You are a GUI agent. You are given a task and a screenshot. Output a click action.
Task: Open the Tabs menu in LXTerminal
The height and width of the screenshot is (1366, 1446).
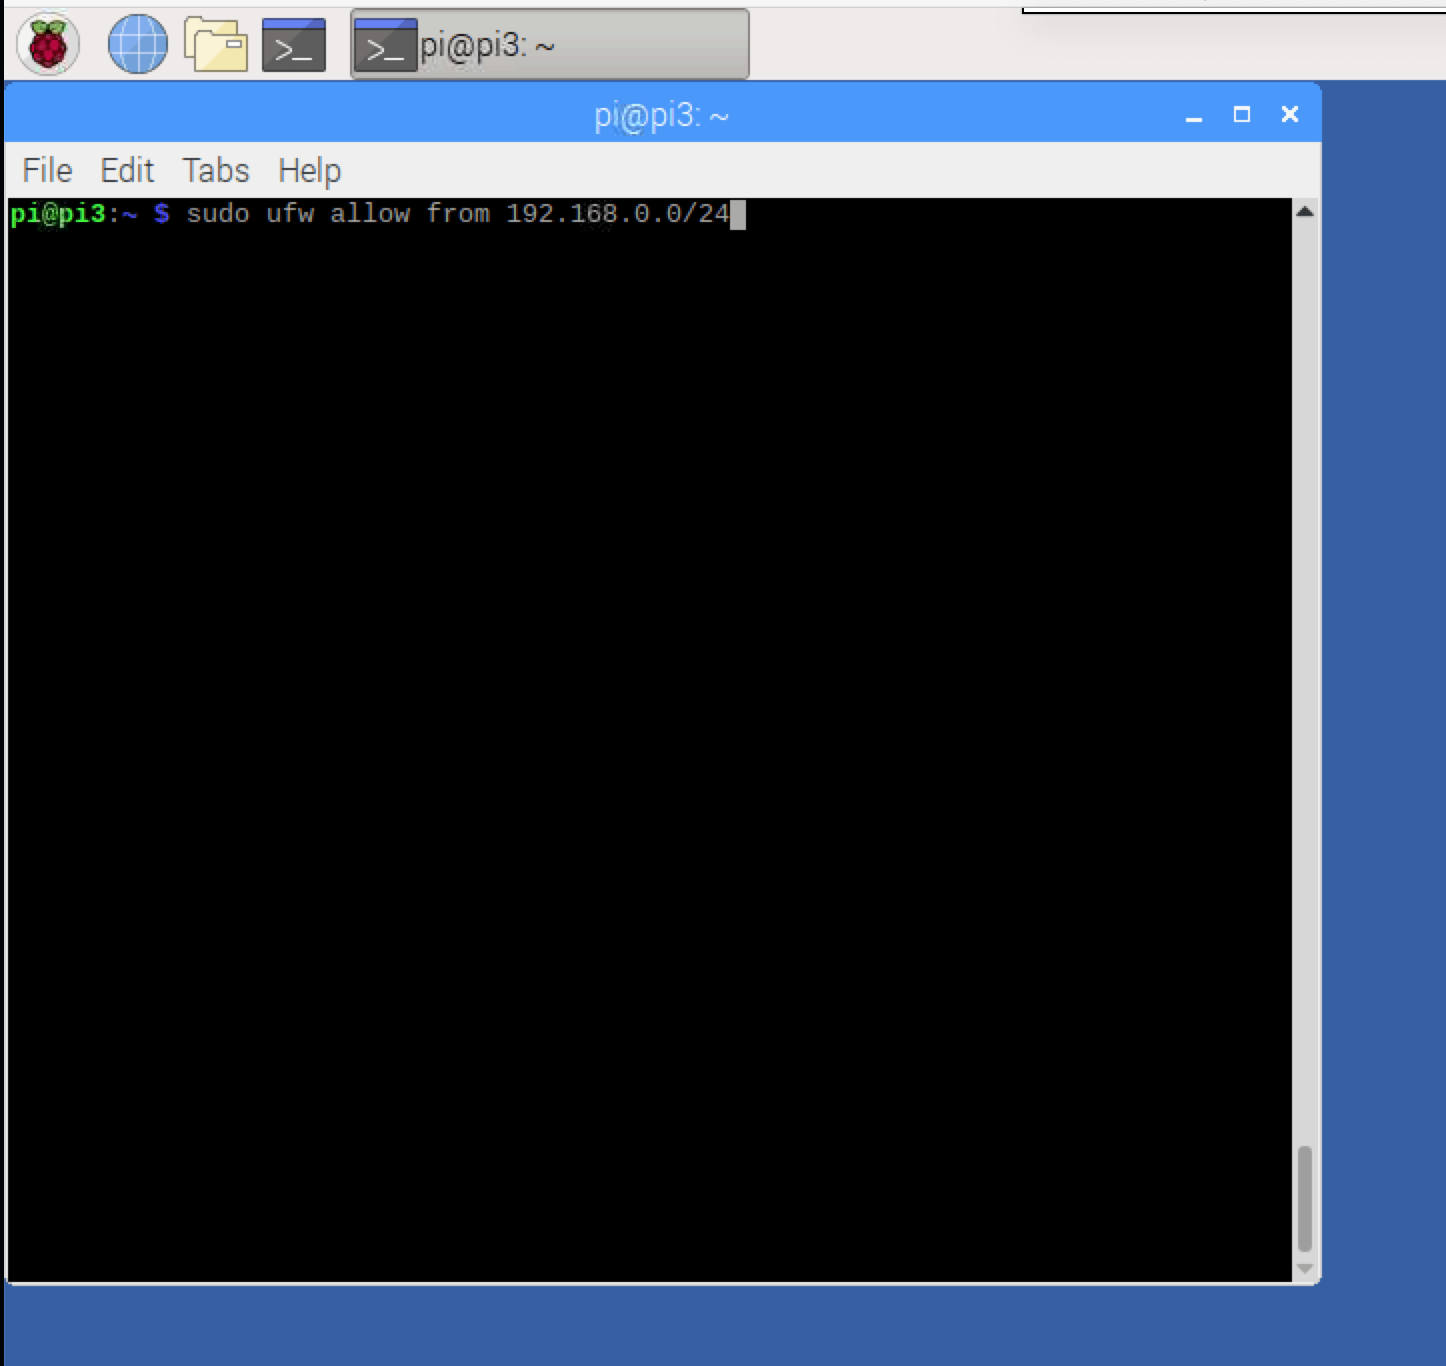point(215,170)
